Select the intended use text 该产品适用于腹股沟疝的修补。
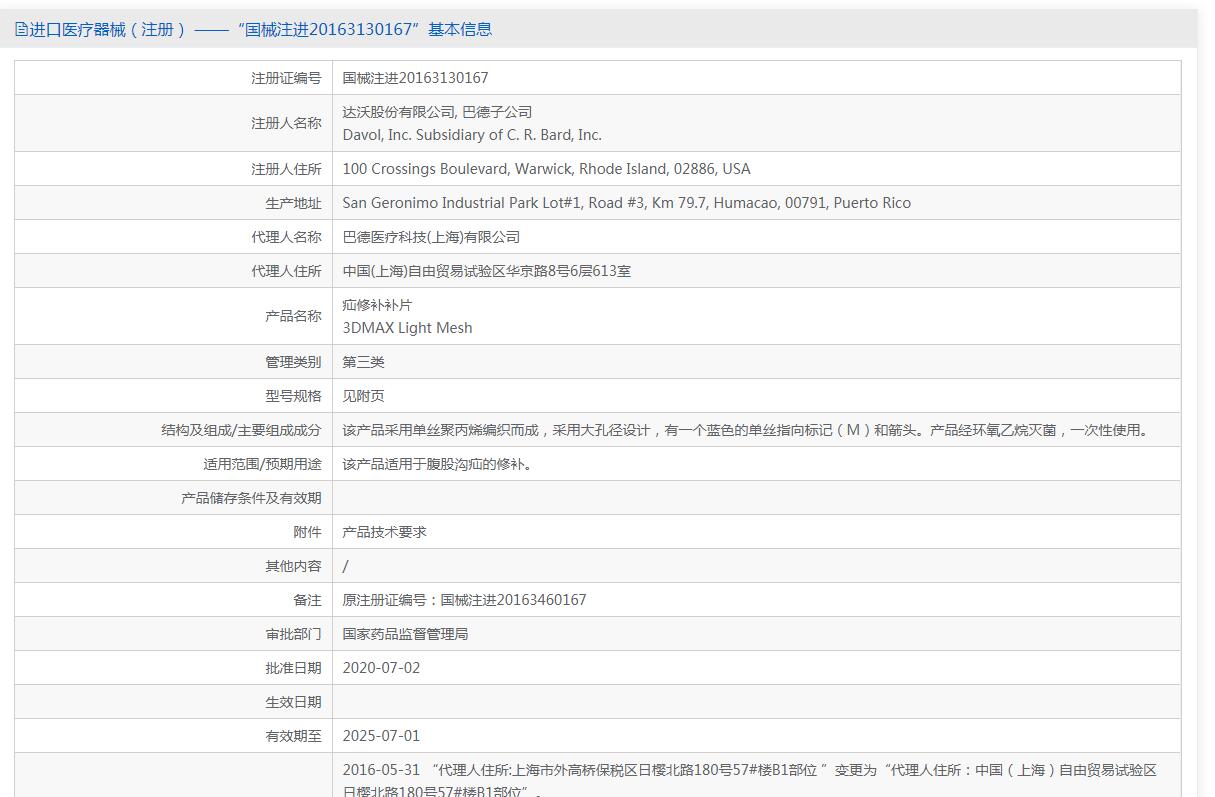This screenshot has width=1215, height=797. [437, 464]
